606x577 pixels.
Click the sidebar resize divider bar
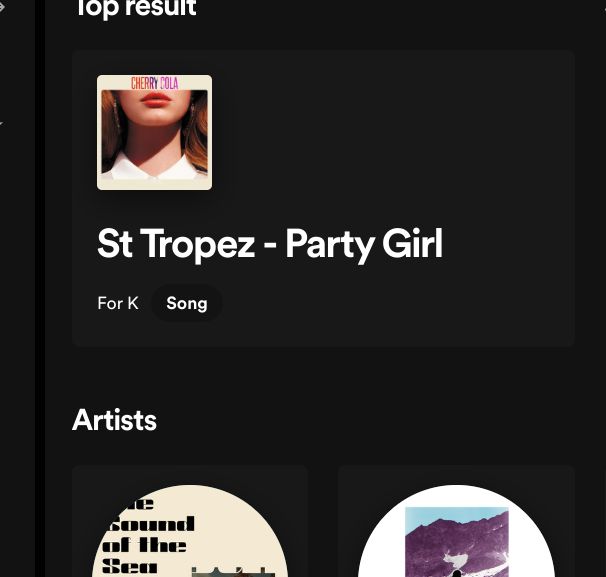click(41, 288)
